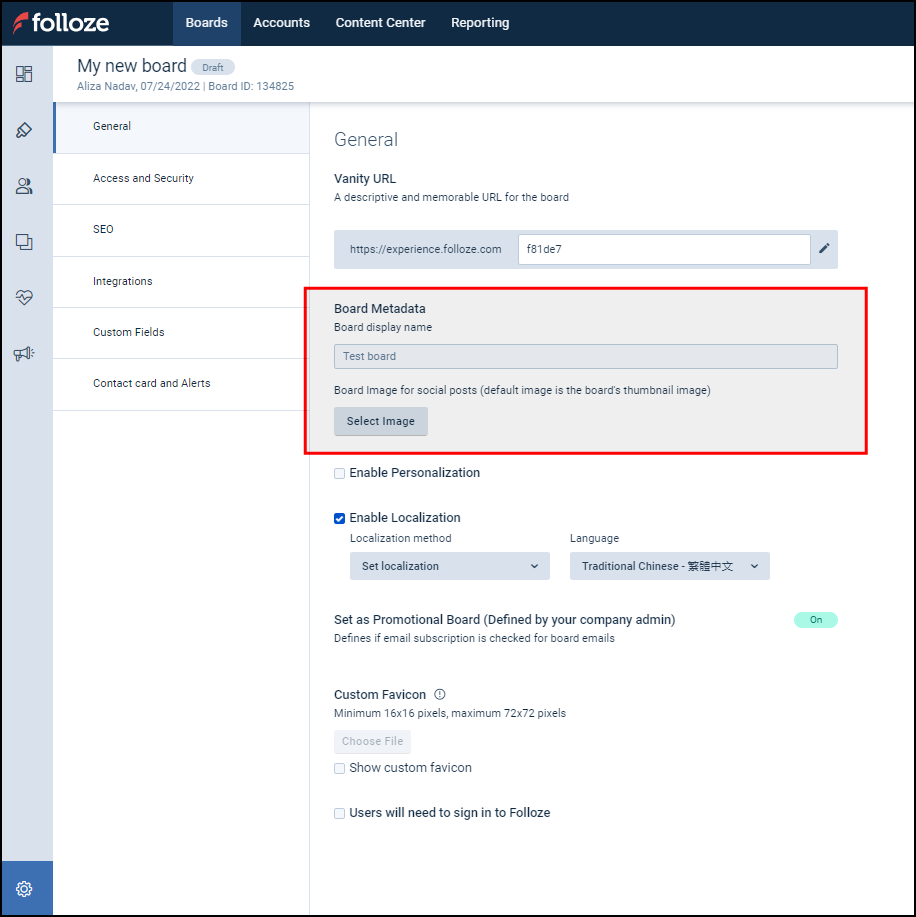Click the overlapping squares icon in sidebar
The image size is (916, 917).
(x=24, y=242)
